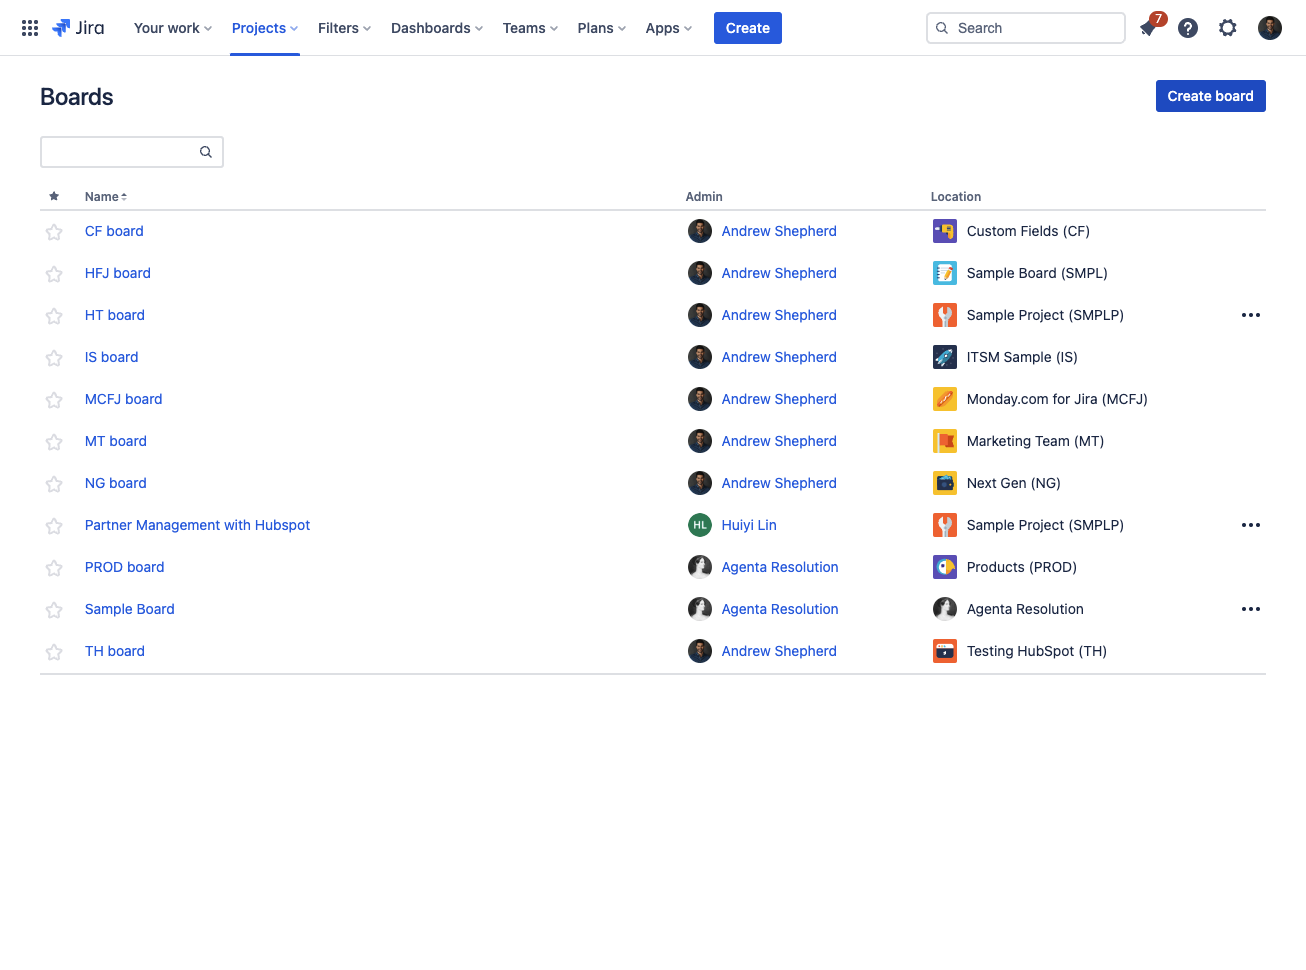Click the Location column header
The image size is (1306, 970).
point(956,197)
